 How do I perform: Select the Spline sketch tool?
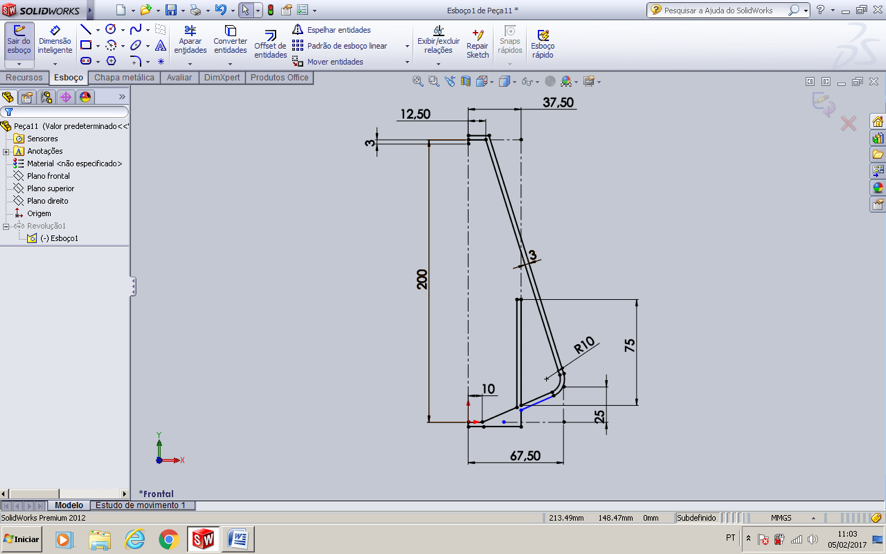(136, 29)
